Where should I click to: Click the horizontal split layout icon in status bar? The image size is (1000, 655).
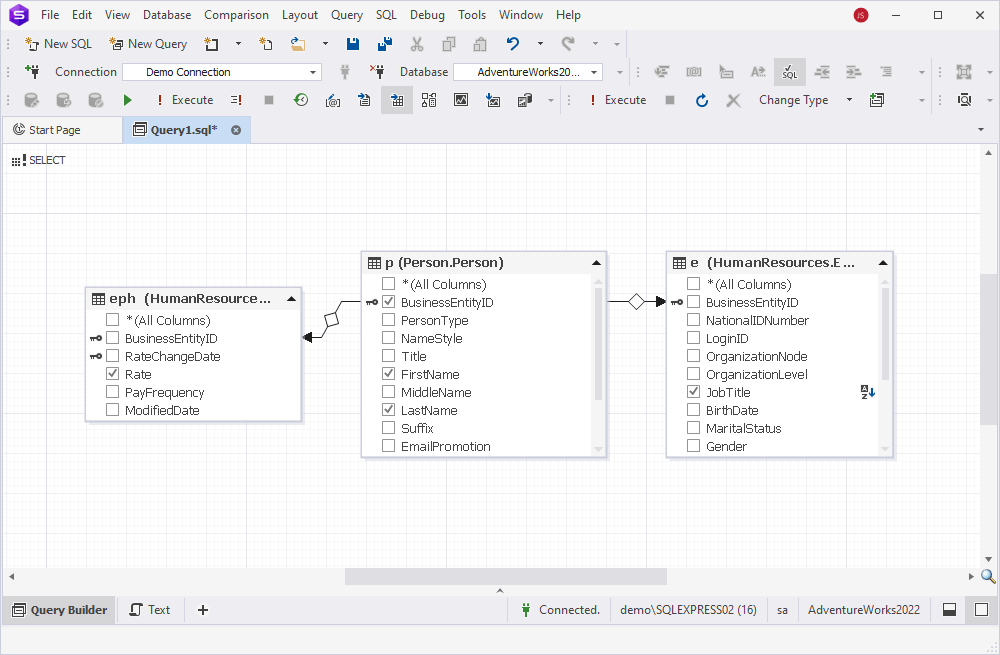point(950,610)
